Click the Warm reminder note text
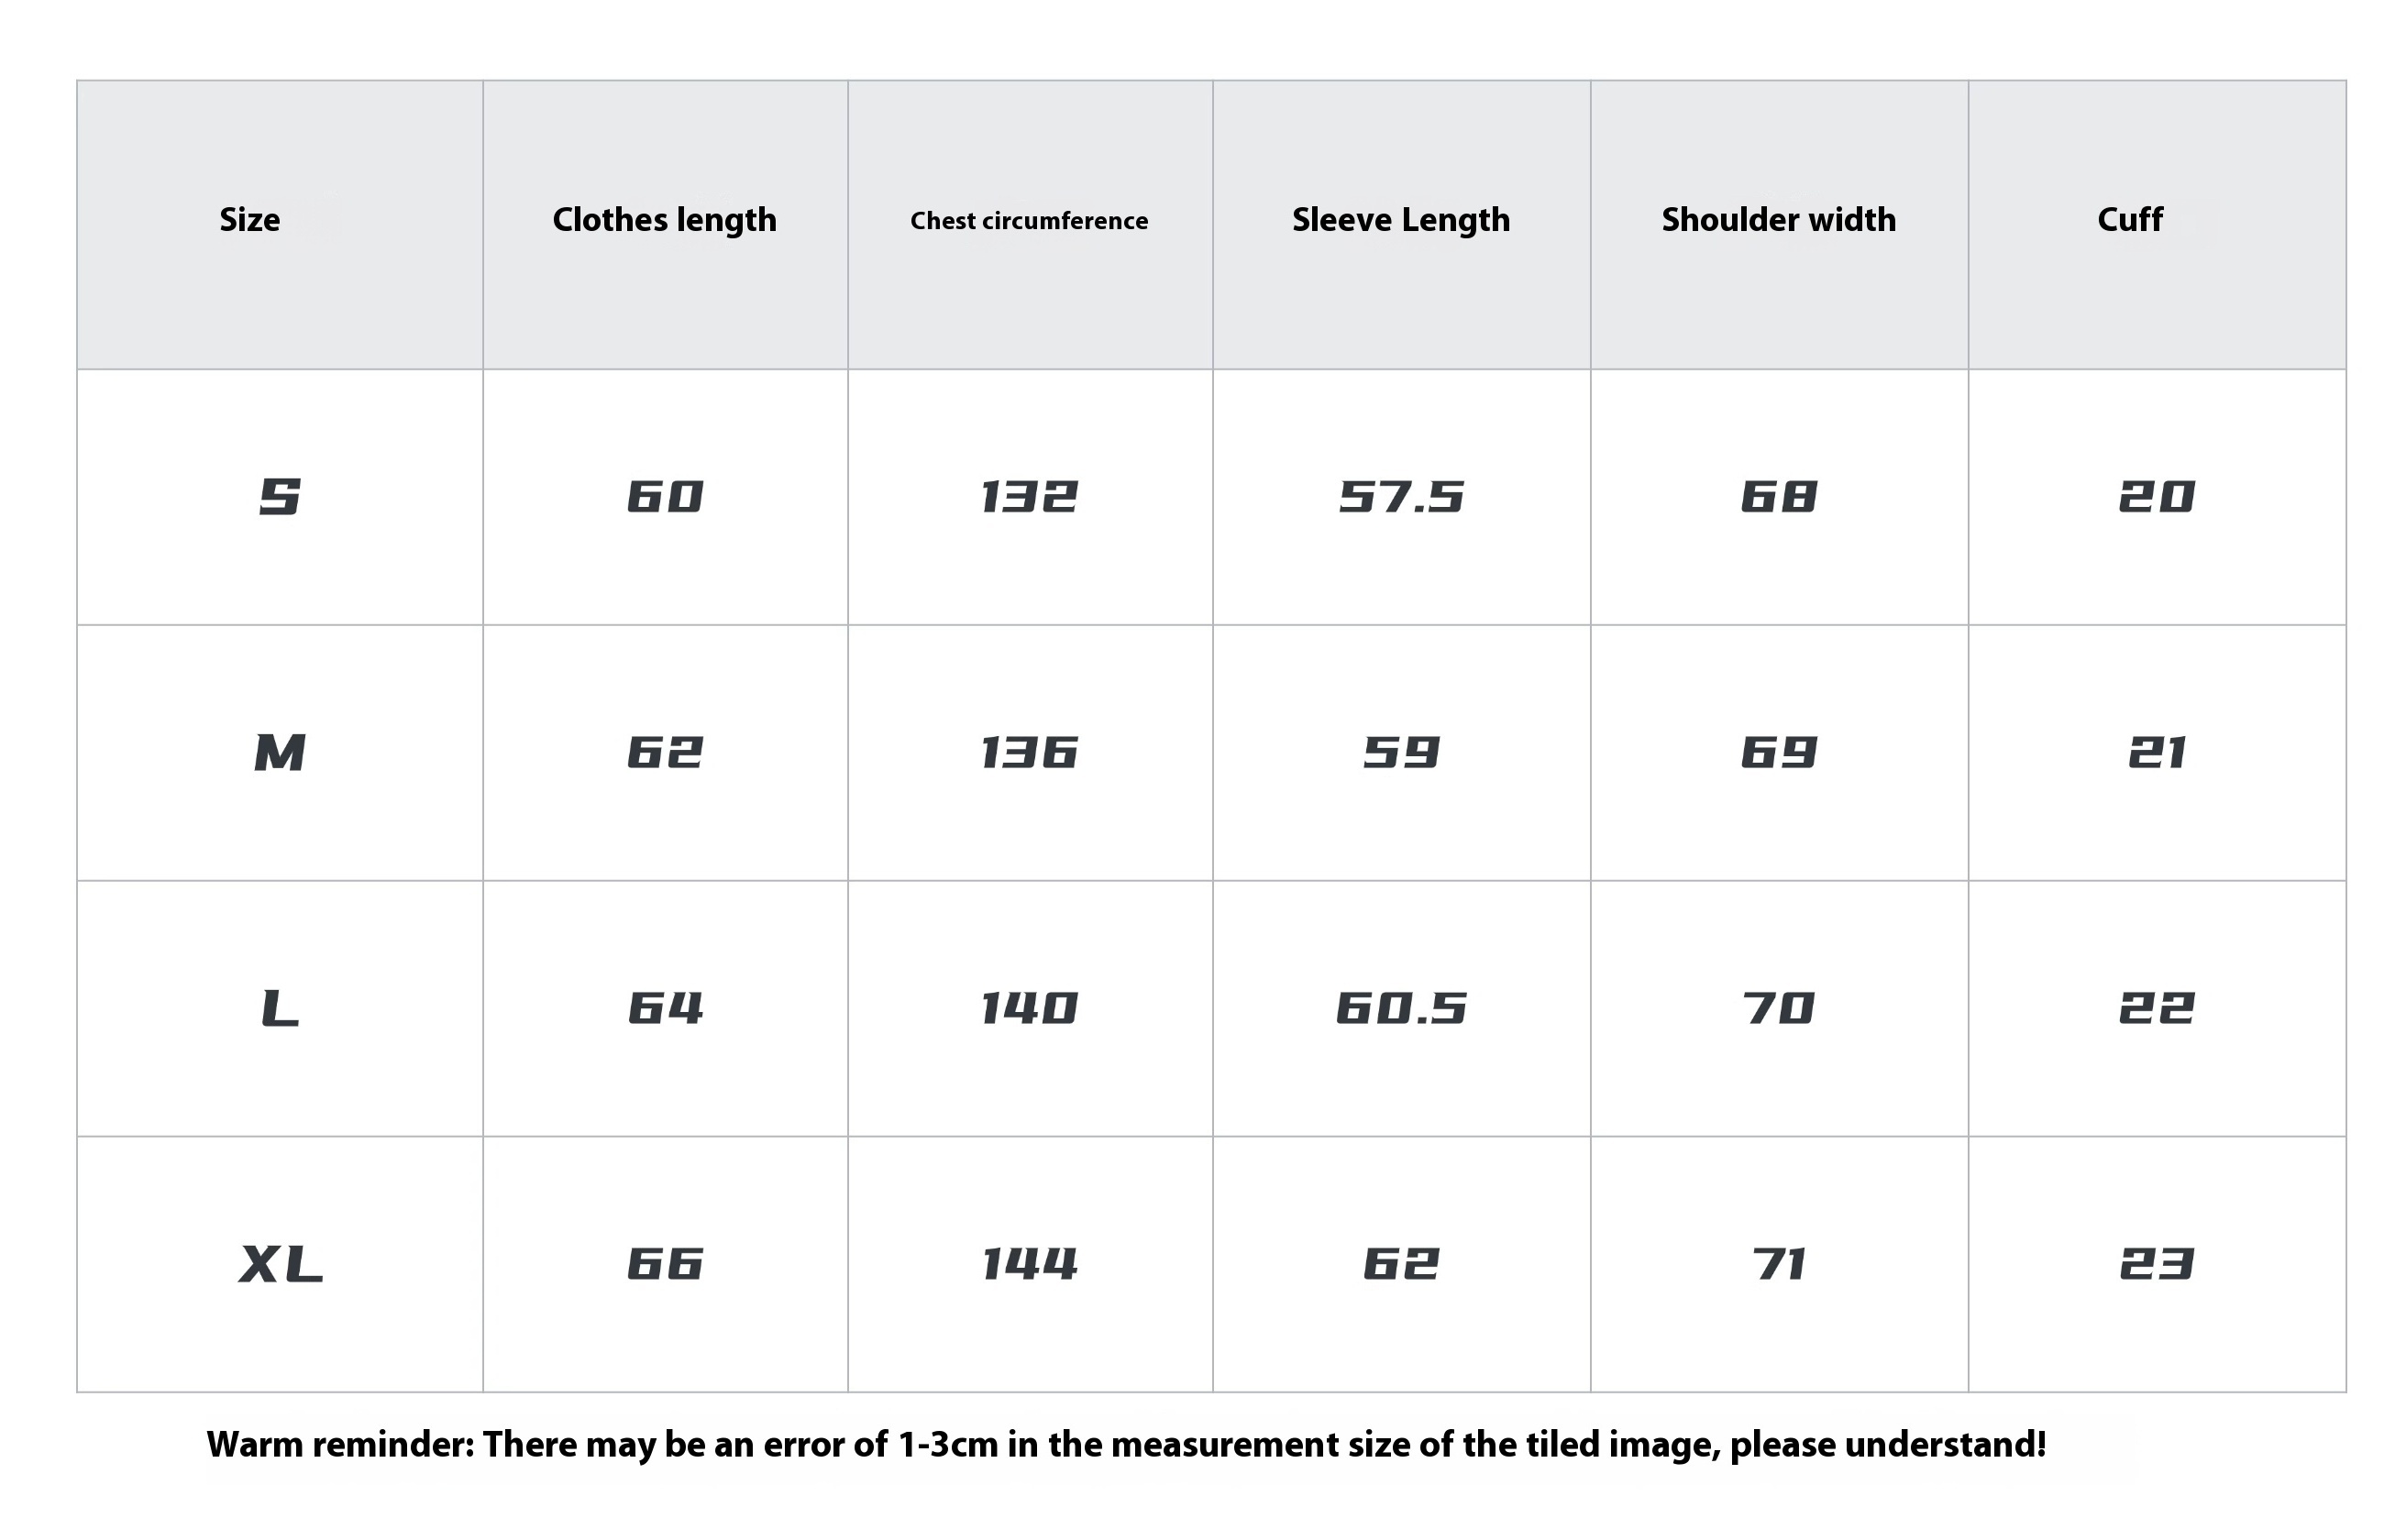2384x1540 pixels. [x=1126, y=1445]
